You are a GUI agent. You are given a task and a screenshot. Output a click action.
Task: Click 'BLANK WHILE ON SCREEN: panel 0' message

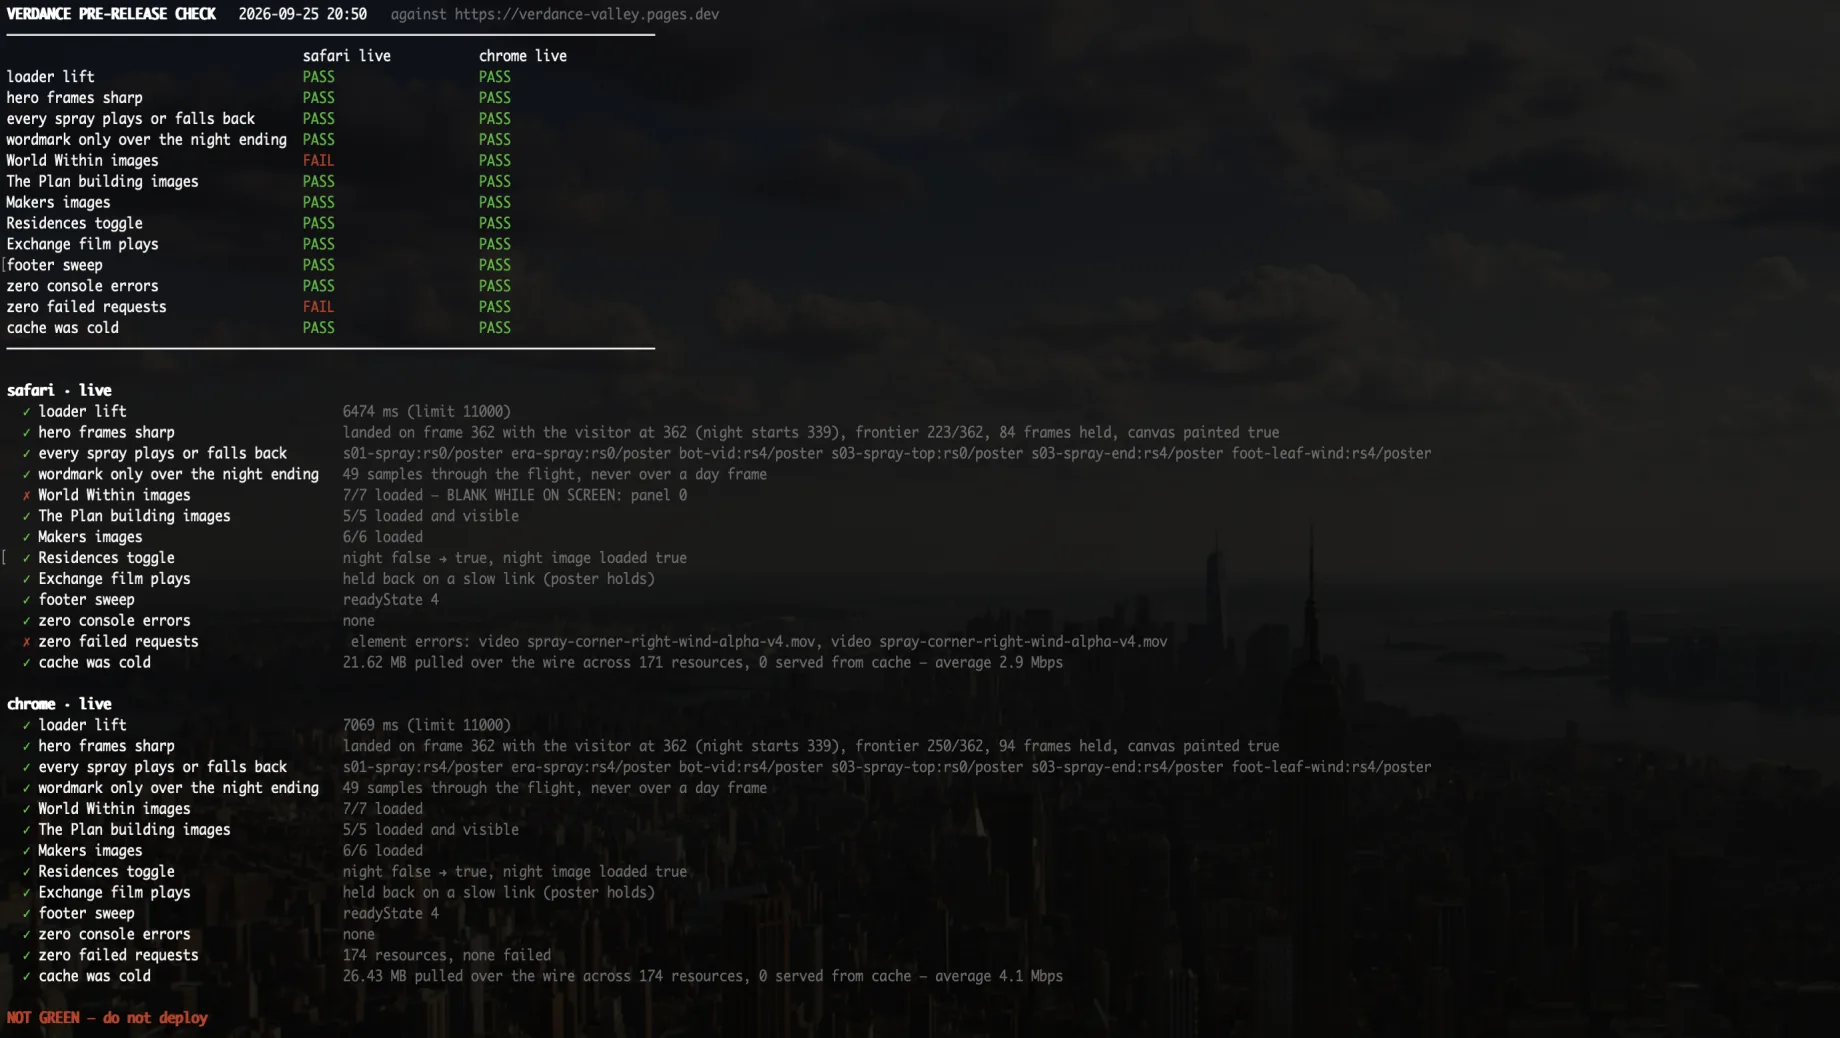pos(566,495)
